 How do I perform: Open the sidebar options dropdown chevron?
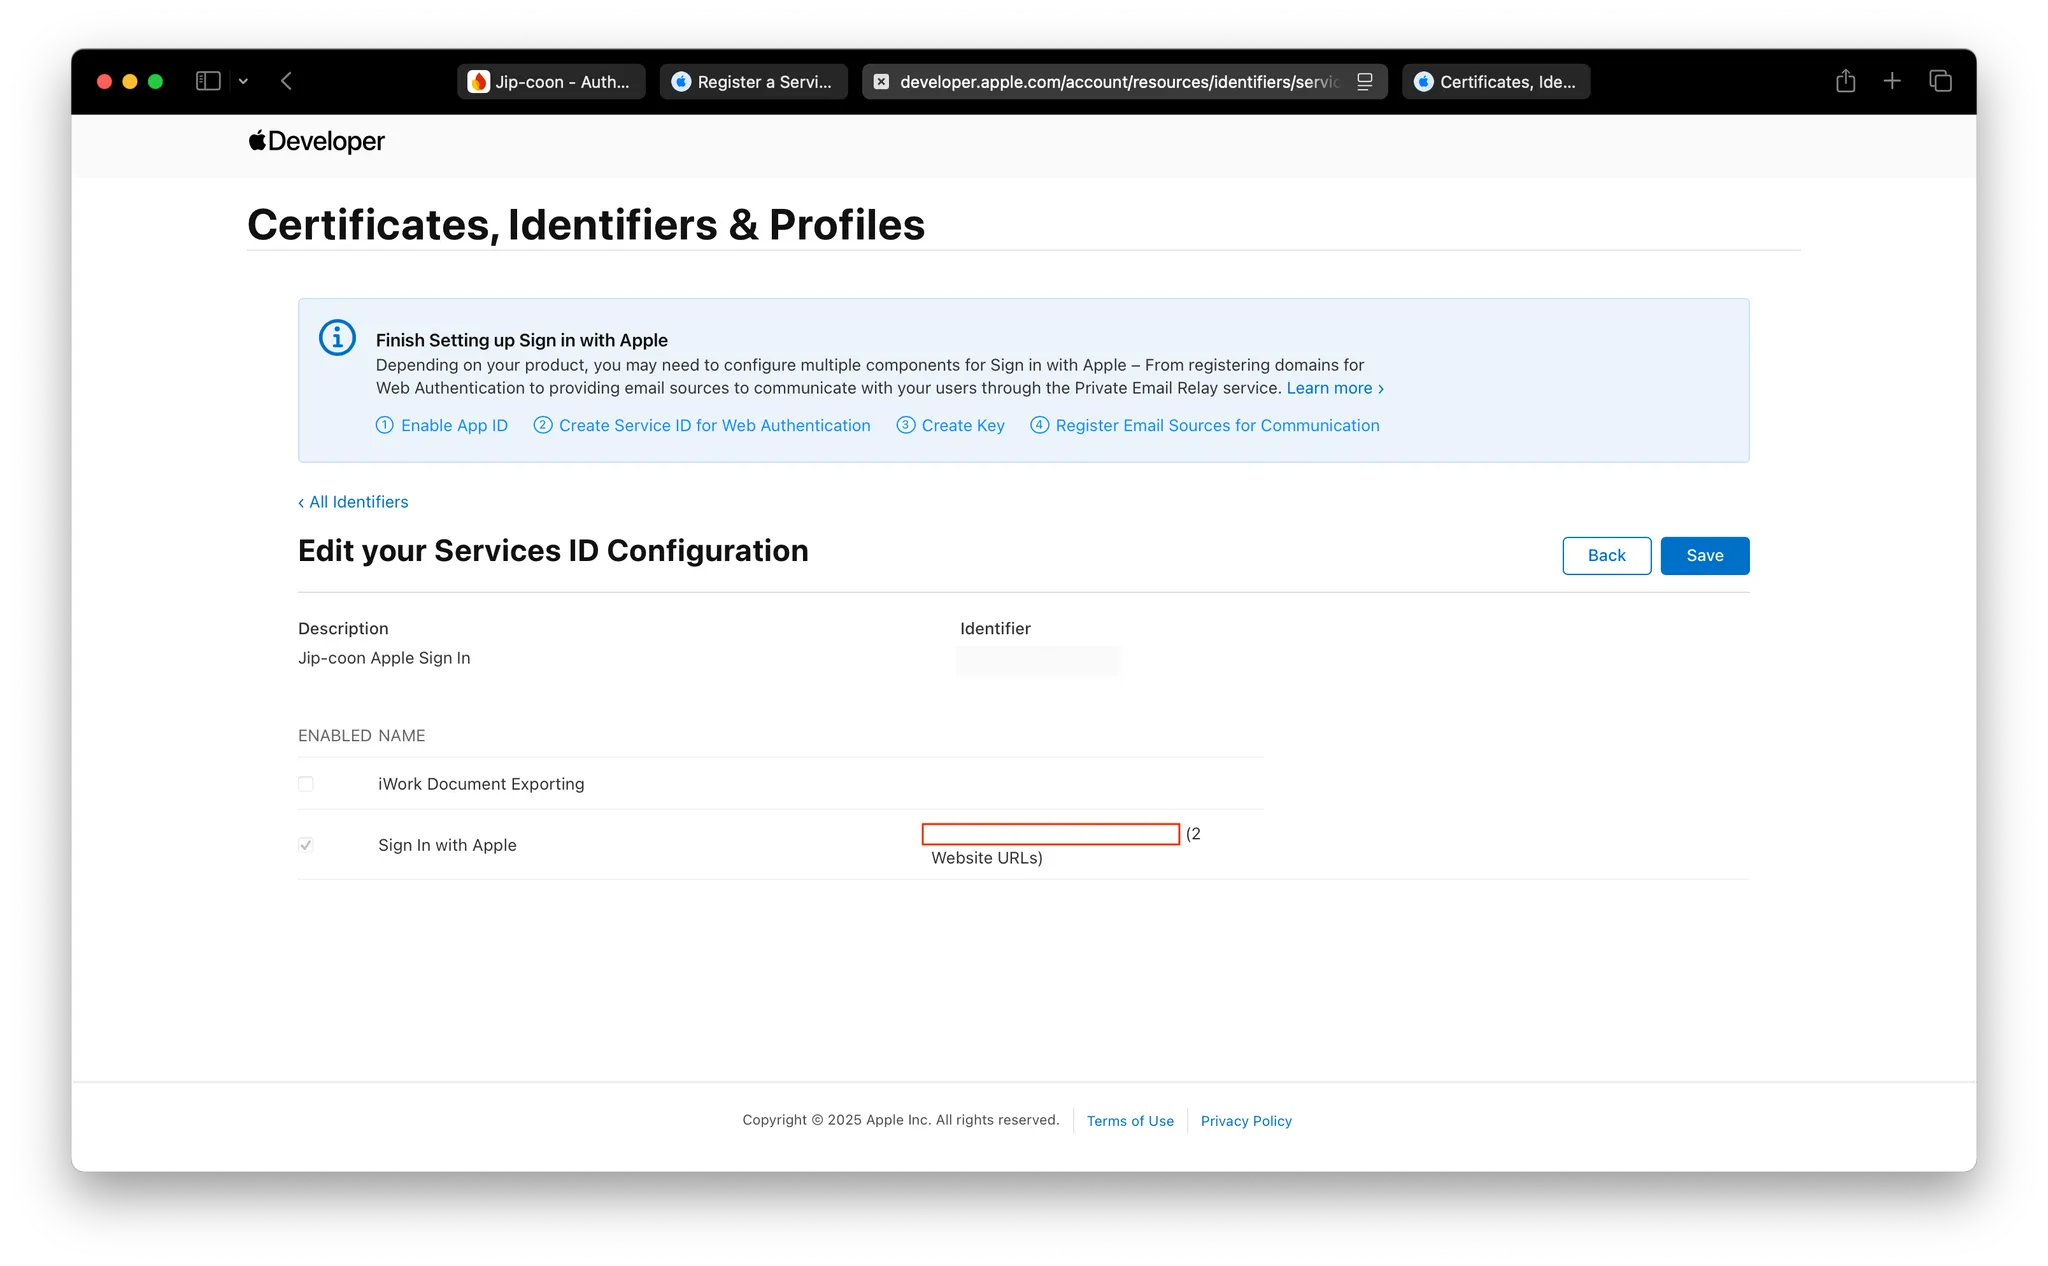click(243, 81)
